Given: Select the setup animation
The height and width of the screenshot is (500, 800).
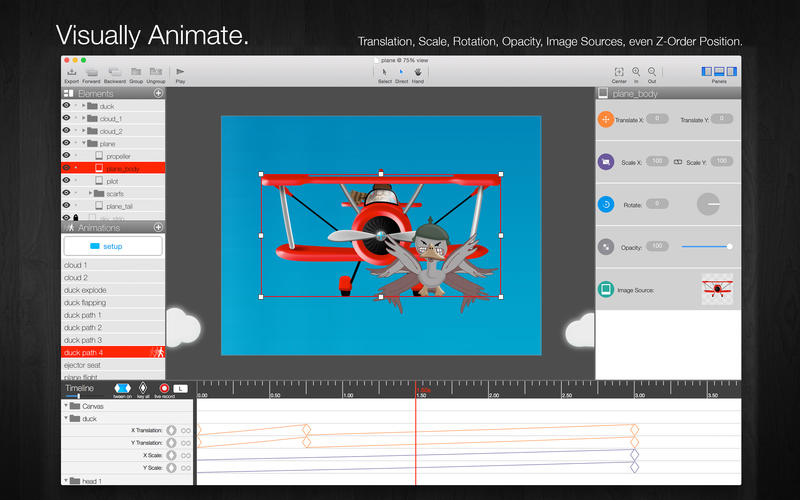Looking at the screenshot, I should click(x=113, y=246).
